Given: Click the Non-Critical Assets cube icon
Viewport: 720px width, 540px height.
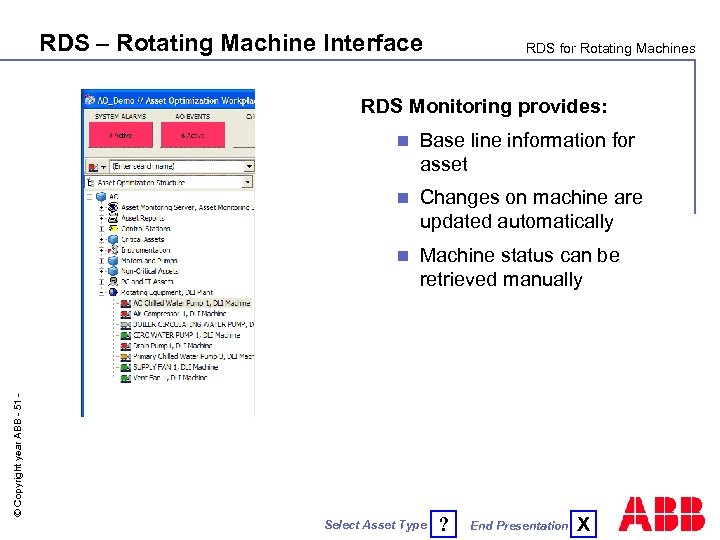Looking at the screenshot, I should click(x=113, y=271).
